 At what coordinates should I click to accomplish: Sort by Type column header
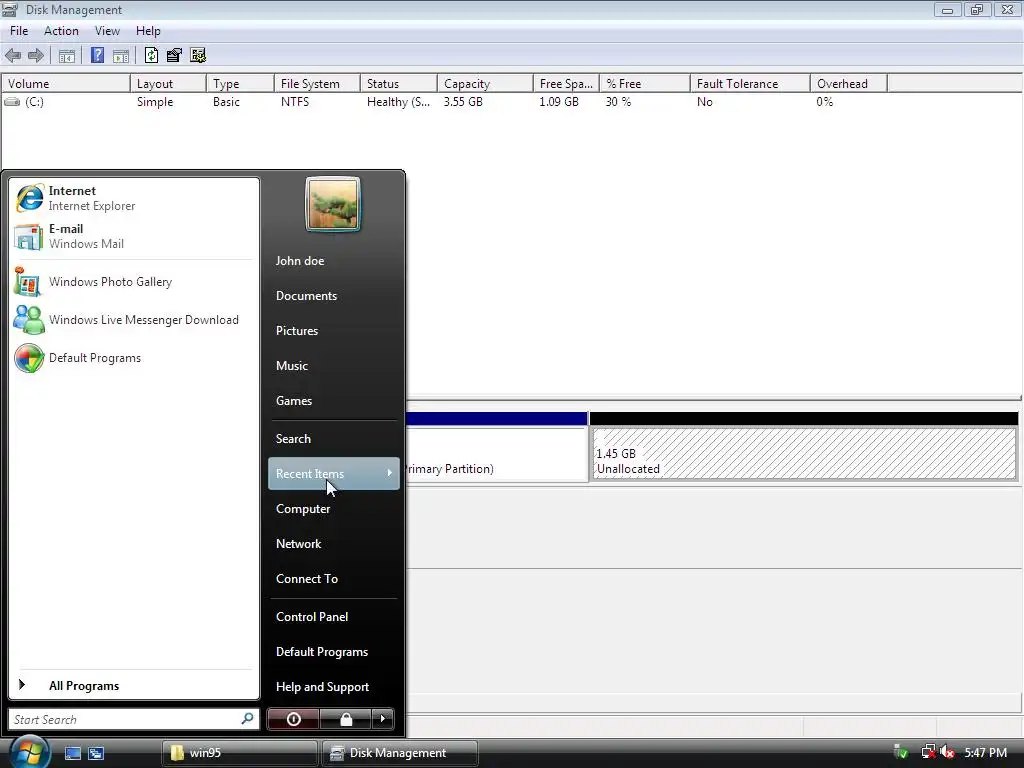click(x=240, y=84)
